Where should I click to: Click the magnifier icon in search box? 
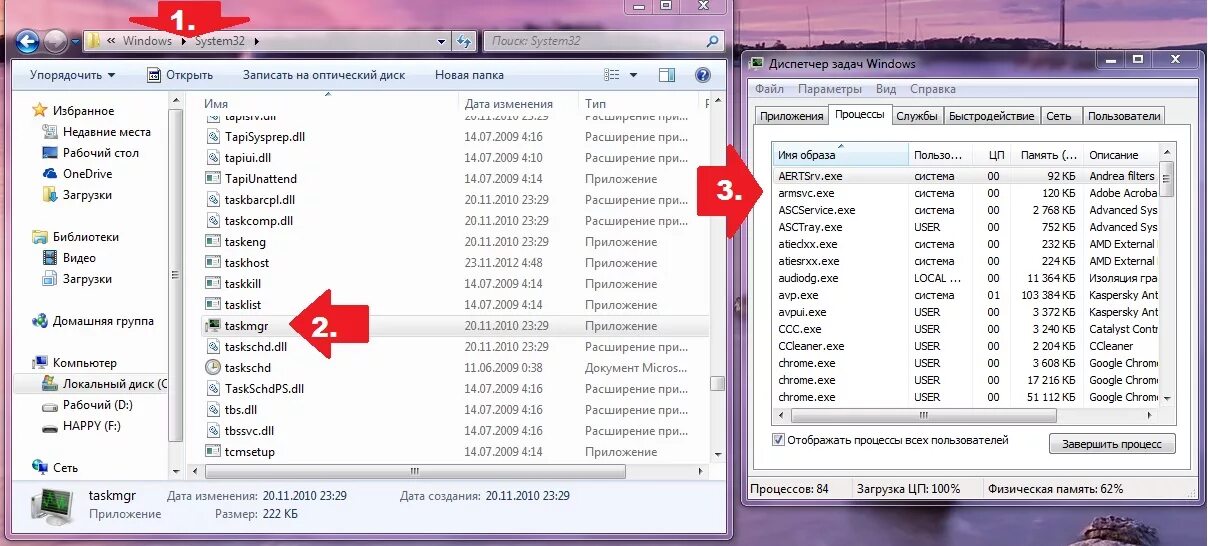[x=712, y=42]
